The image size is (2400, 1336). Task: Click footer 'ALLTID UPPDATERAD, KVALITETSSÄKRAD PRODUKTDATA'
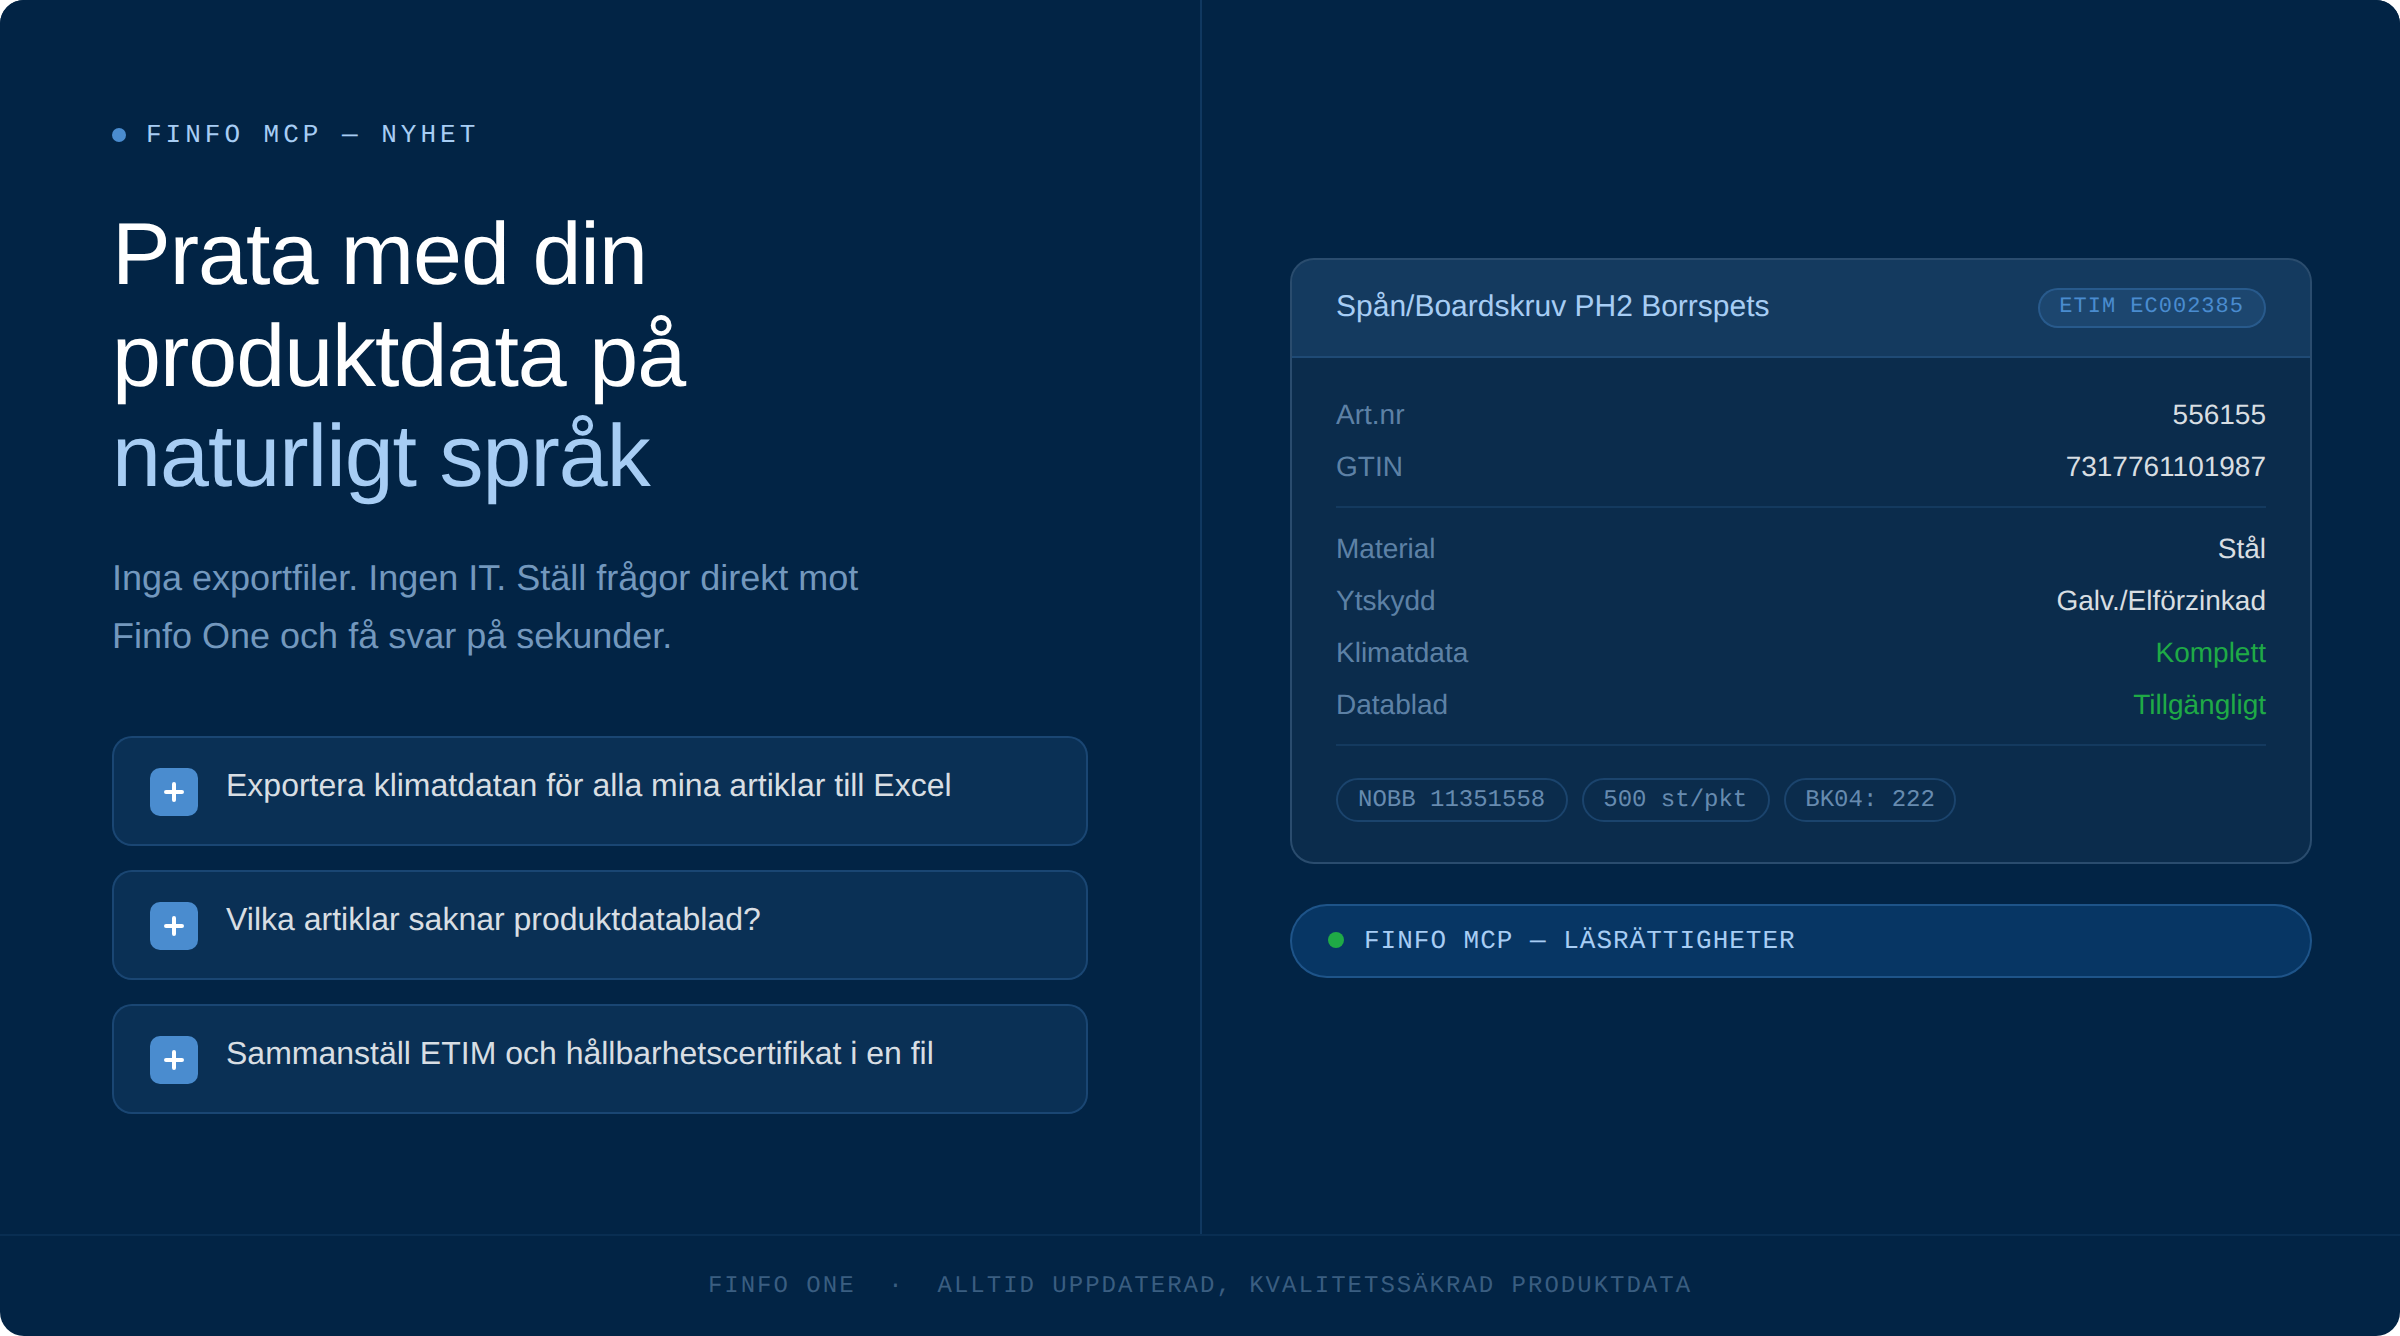click(1314, 1284)
